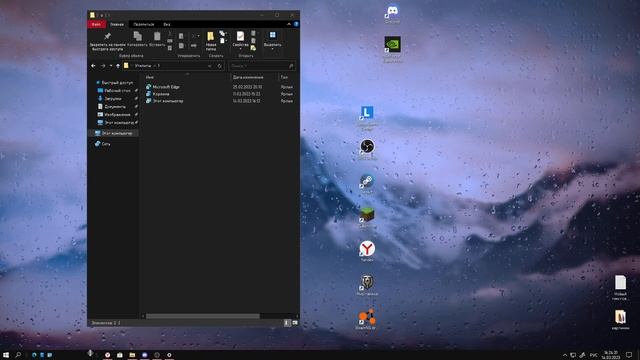This screenshot has width=640, height=360.
Task: Sort by Дата изменения column header
Action: [248, 77]
